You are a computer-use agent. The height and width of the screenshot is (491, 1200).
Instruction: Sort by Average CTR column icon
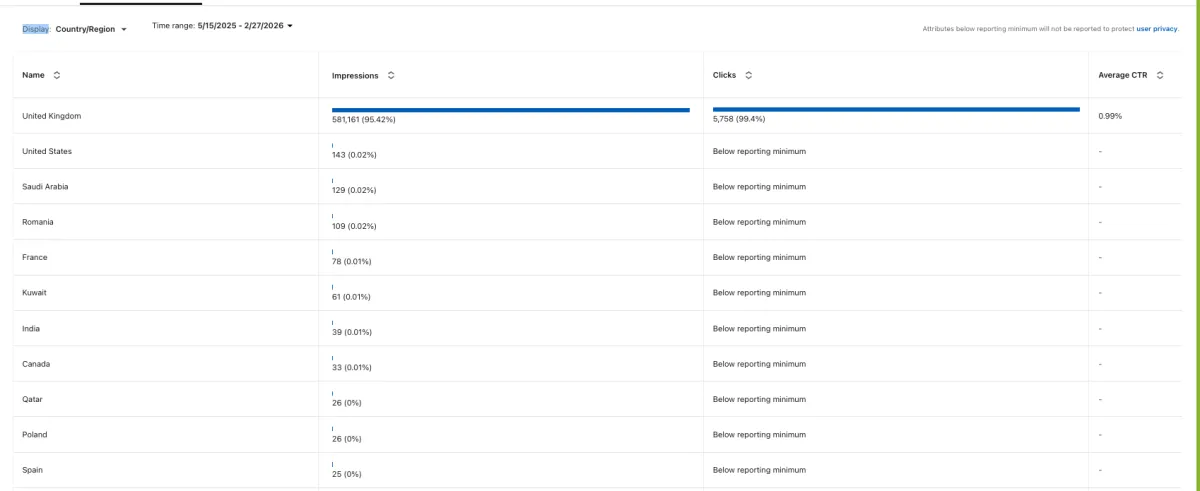(x=1160, y=75)
